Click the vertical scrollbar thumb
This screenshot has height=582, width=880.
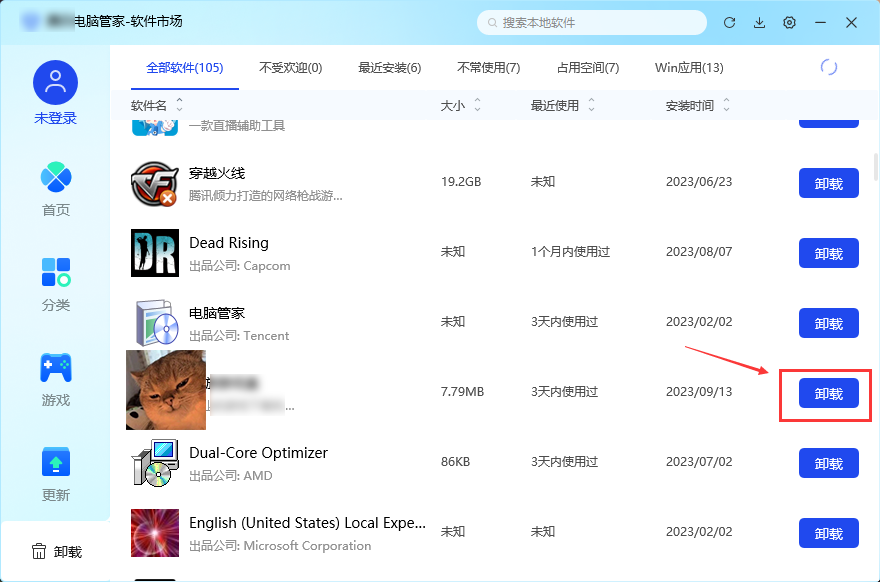click(876, 167)
